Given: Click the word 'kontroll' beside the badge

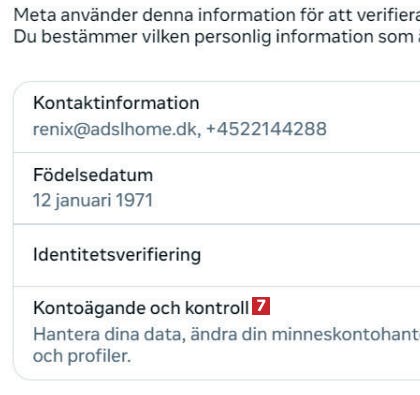Looking at the screenshot, I should [x=217, y=308].
